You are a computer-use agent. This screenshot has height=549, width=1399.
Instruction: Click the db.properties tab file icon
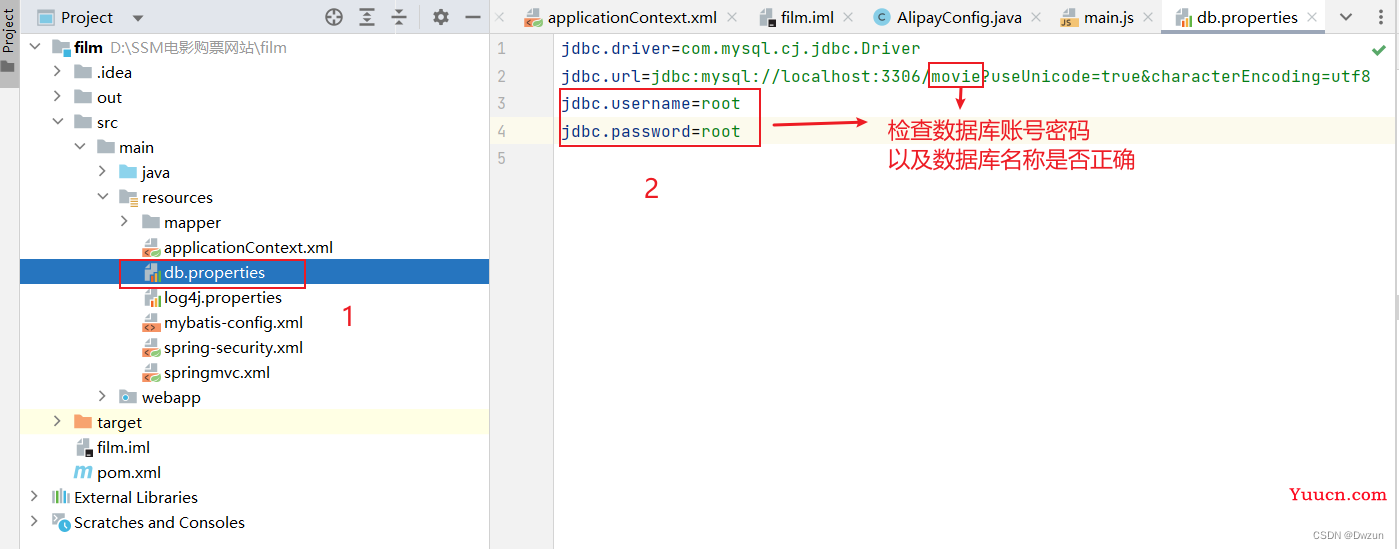click(x=1183, y=17)
